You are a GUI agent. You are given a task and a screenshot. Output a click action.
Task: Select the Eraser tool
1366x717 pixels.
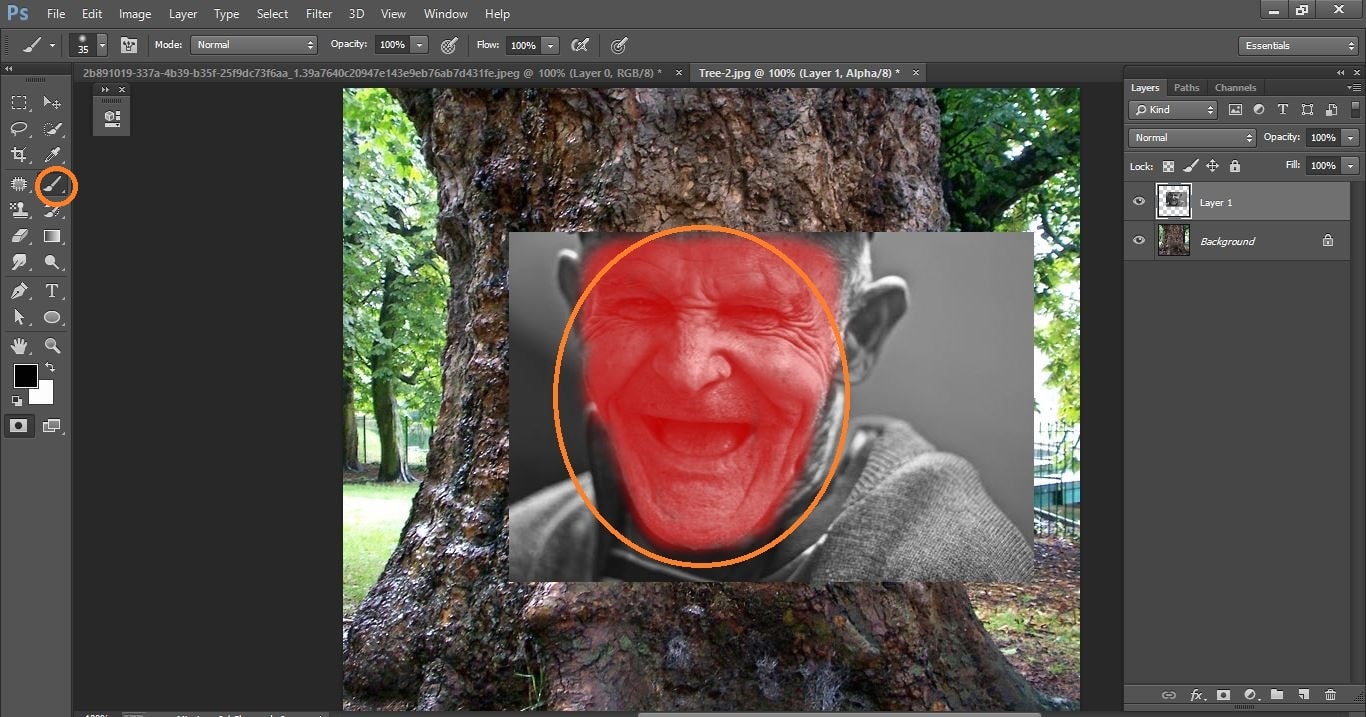[21, 236]
